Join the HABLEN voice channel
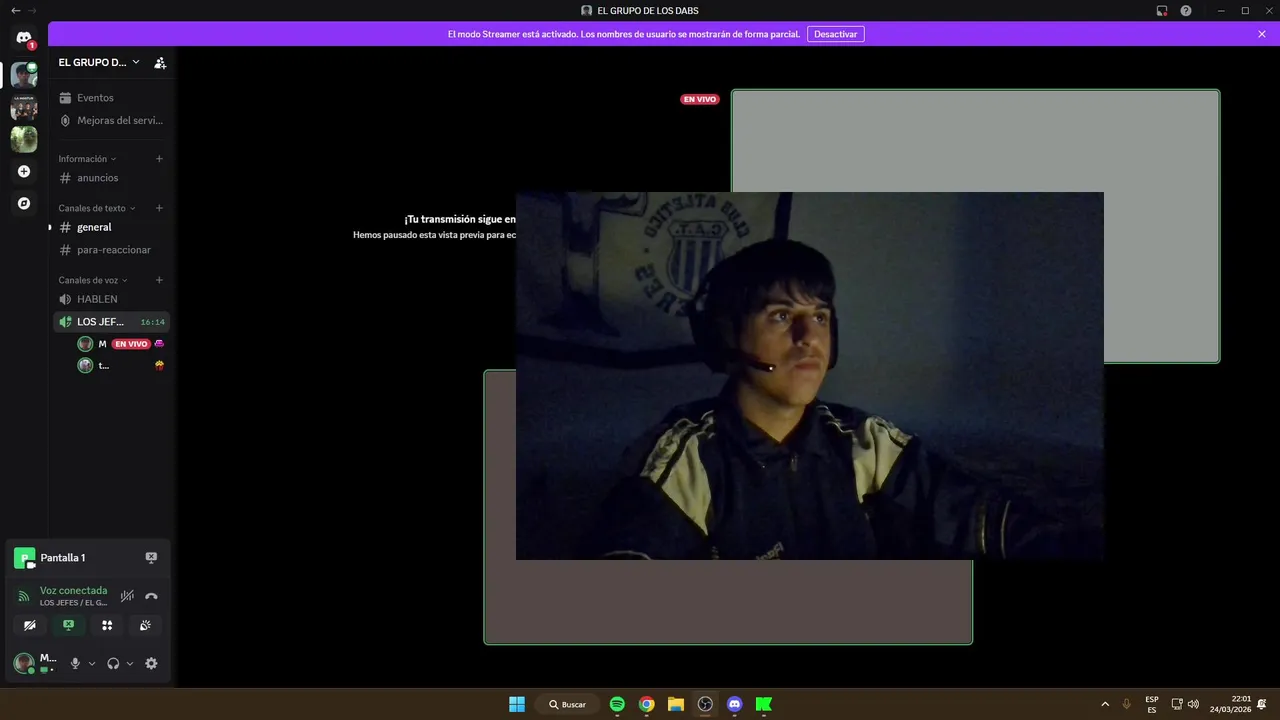Viewport: 1280px width, 720px height. tap(111, 299)
